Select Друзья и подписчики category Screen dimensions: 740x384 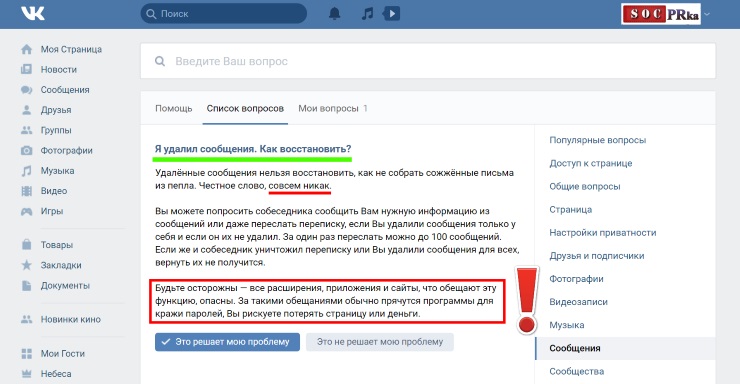pos(597,256)
